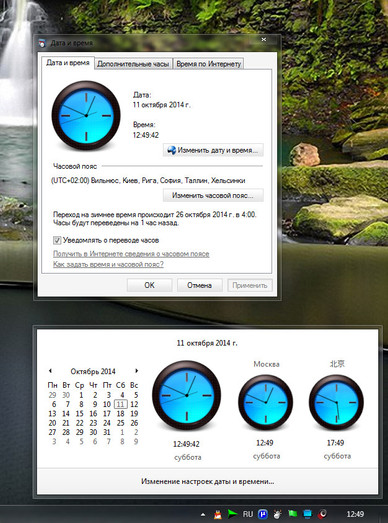Click the Москва analog clock

[x=266, y=402]
